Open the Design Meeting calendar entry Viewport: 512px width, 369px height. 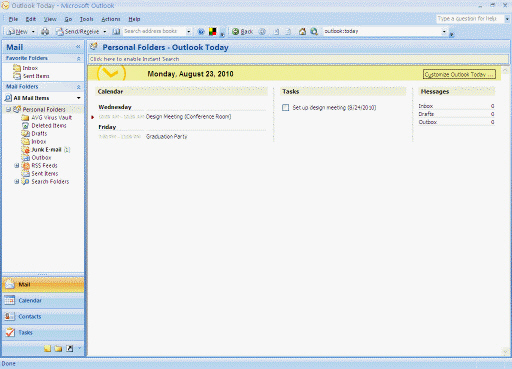point(188,117)
